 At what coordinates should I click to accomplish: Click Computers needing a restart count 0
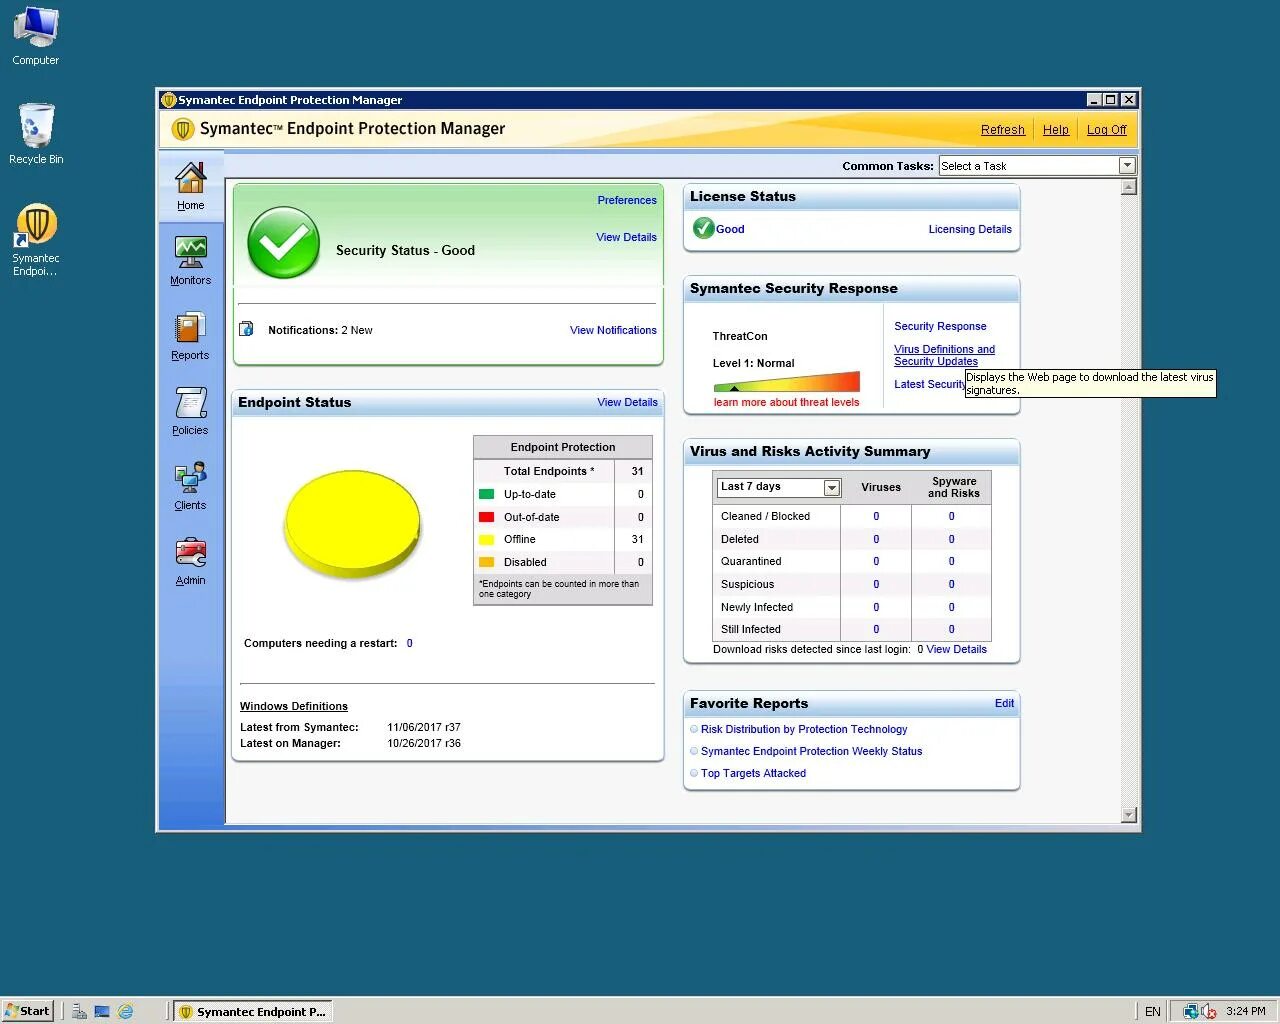[410, 643]
